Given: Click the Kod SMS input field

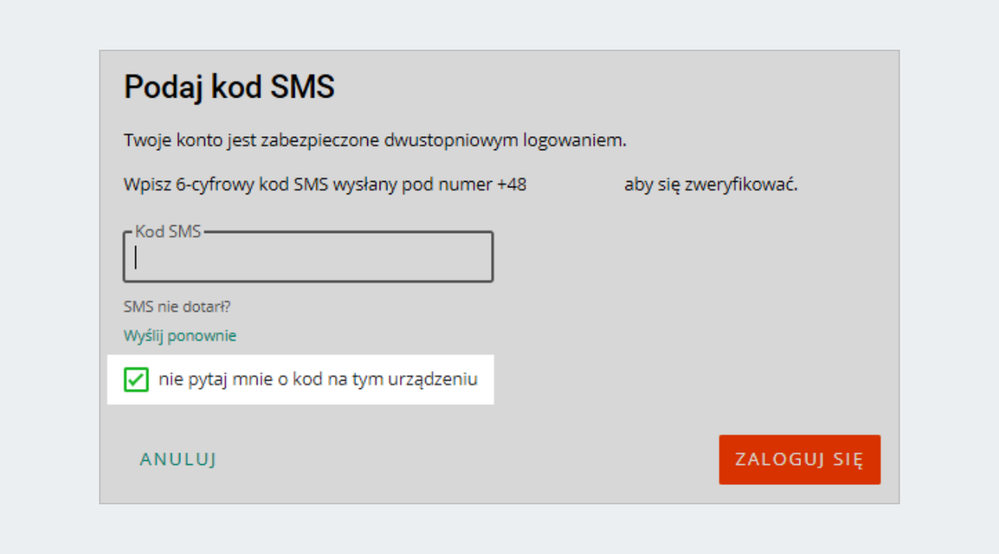Looking at the screenshot, I should (x=308, y=258).
